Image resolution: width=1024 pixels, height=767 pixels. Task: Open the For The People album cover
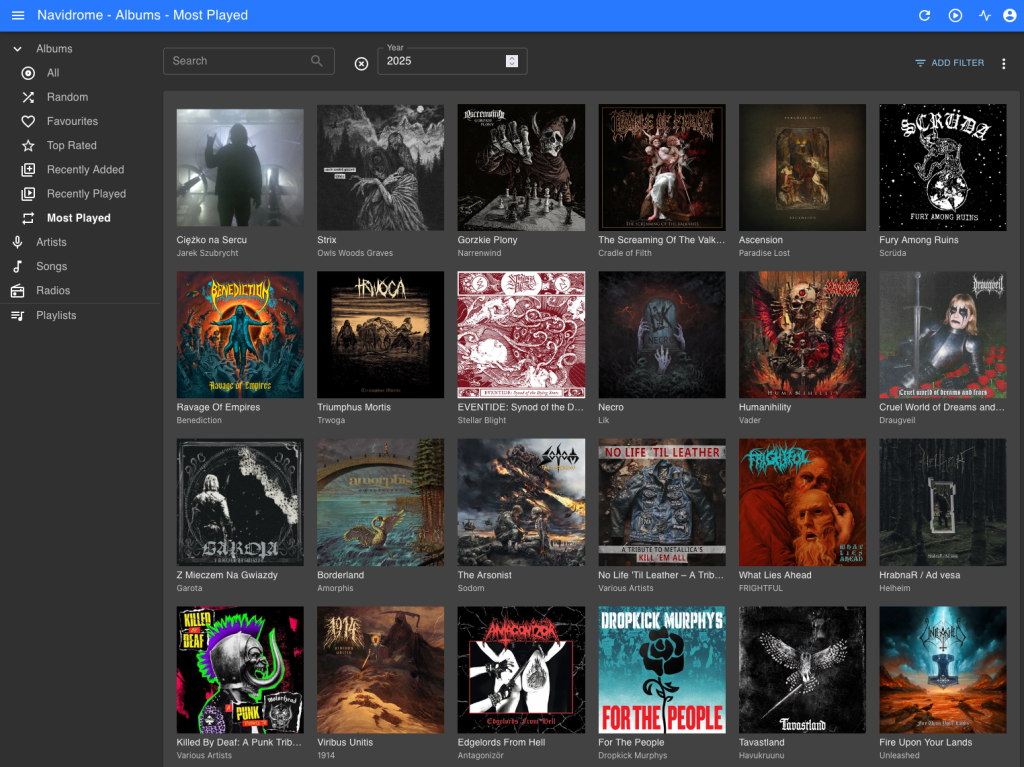(661, 669)
